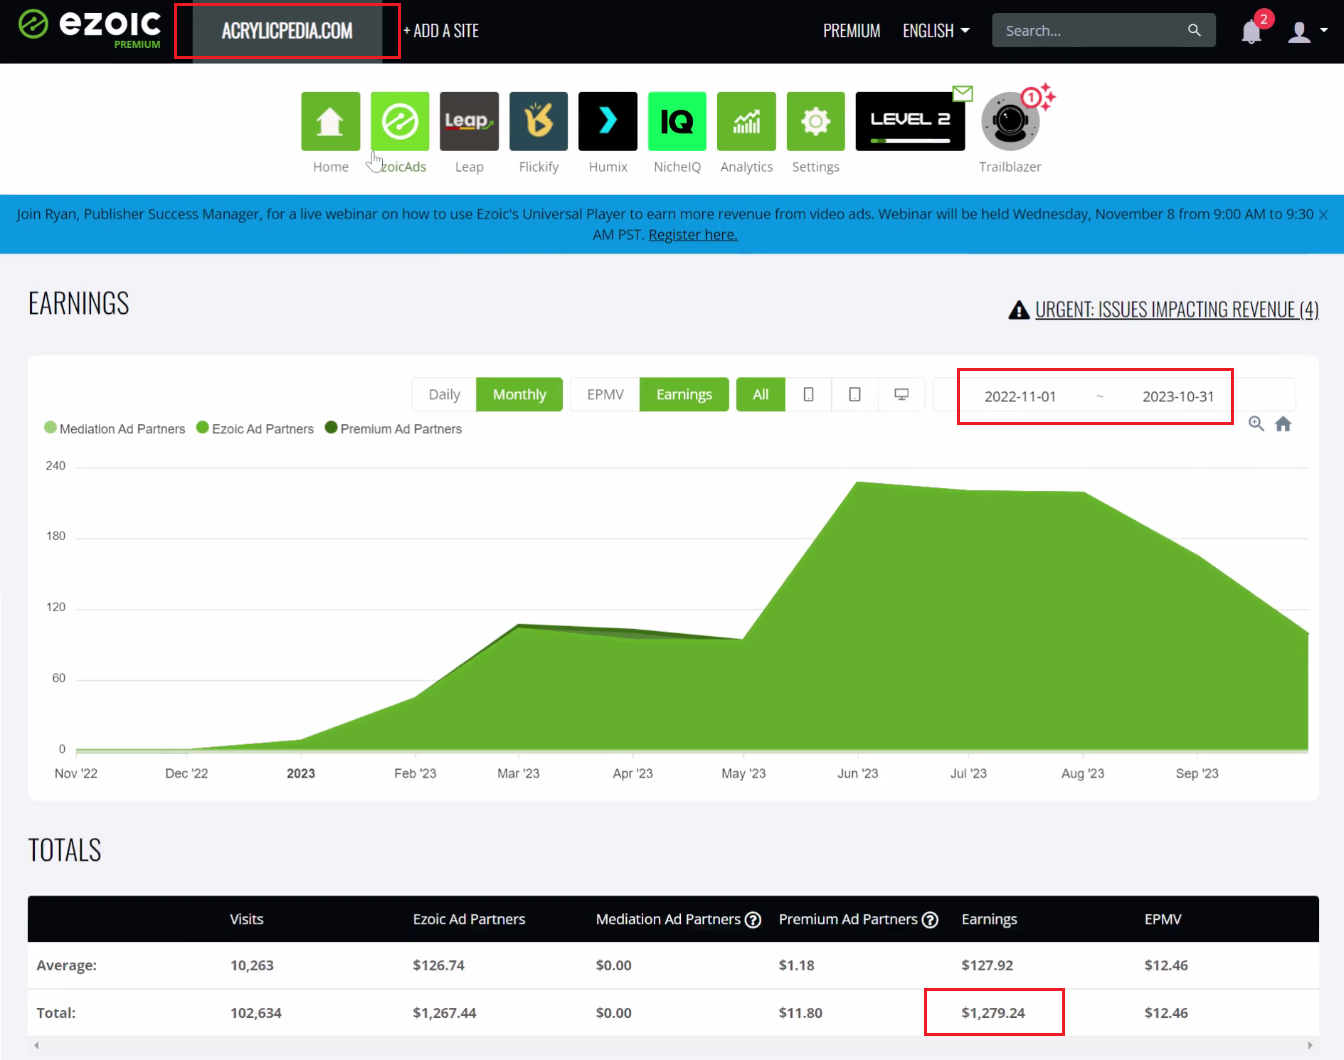The width and height of the screenshot is (1344, 1060).
Task: Click the envelope on the Level badge
Action: (x=962, y=94)
